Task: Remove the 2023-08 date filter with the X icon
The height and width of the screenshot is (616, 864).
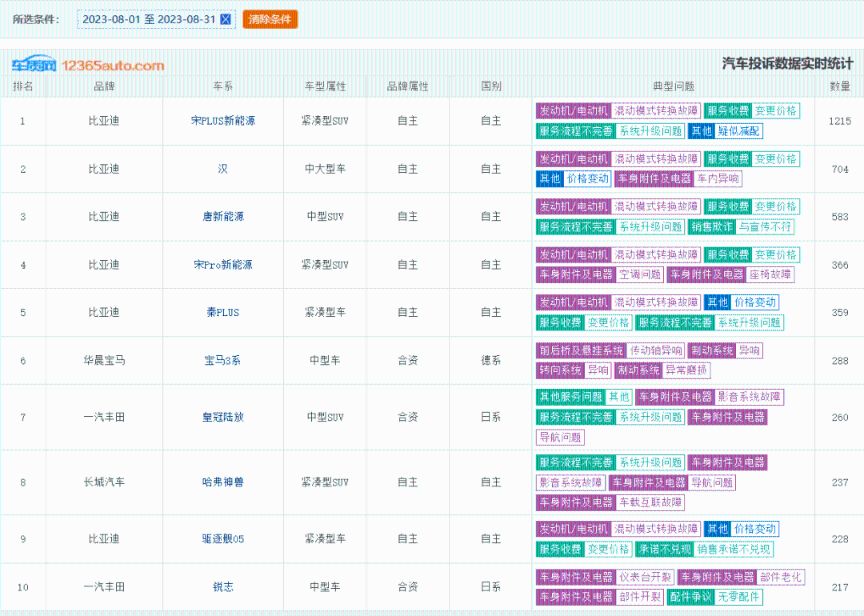Action: click(225, 19)
